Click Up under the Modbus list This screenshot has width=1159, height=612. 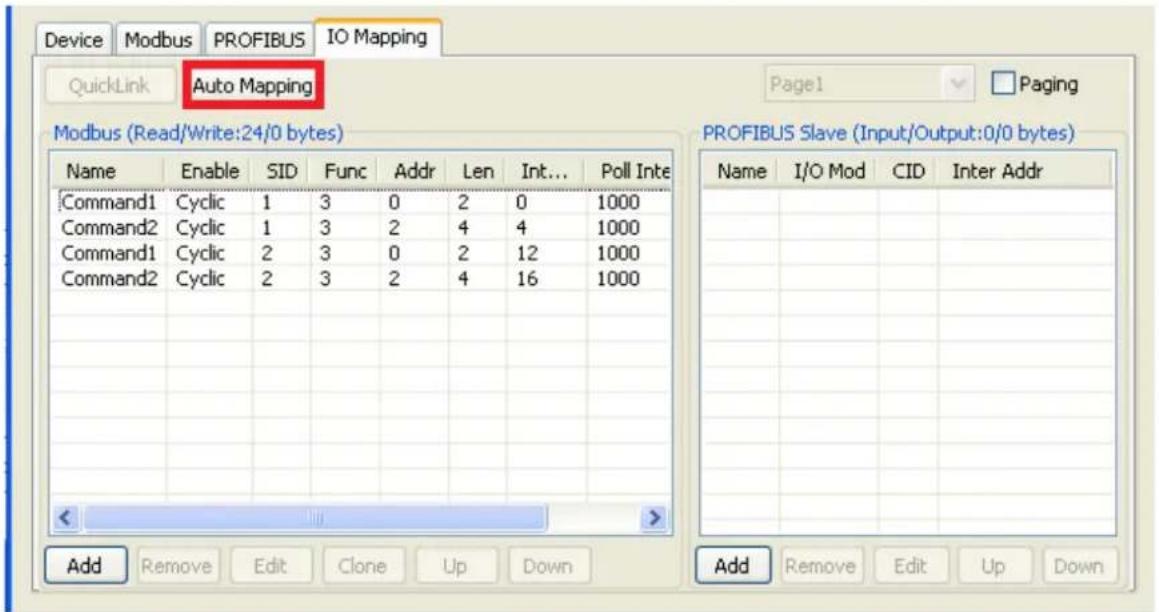[x=455, y=566]
